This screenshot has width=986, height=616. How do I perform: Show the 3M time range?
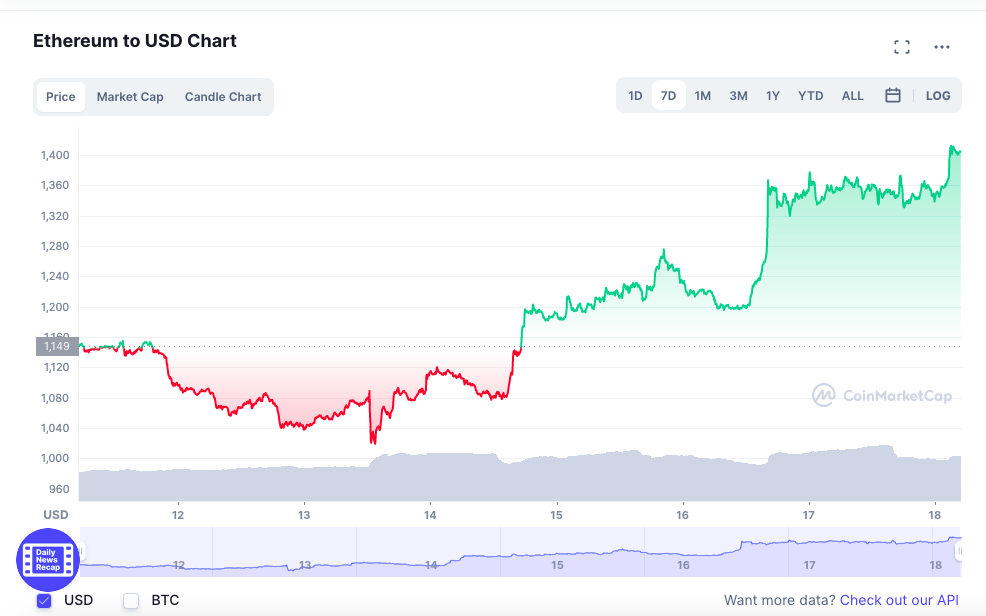738,96
